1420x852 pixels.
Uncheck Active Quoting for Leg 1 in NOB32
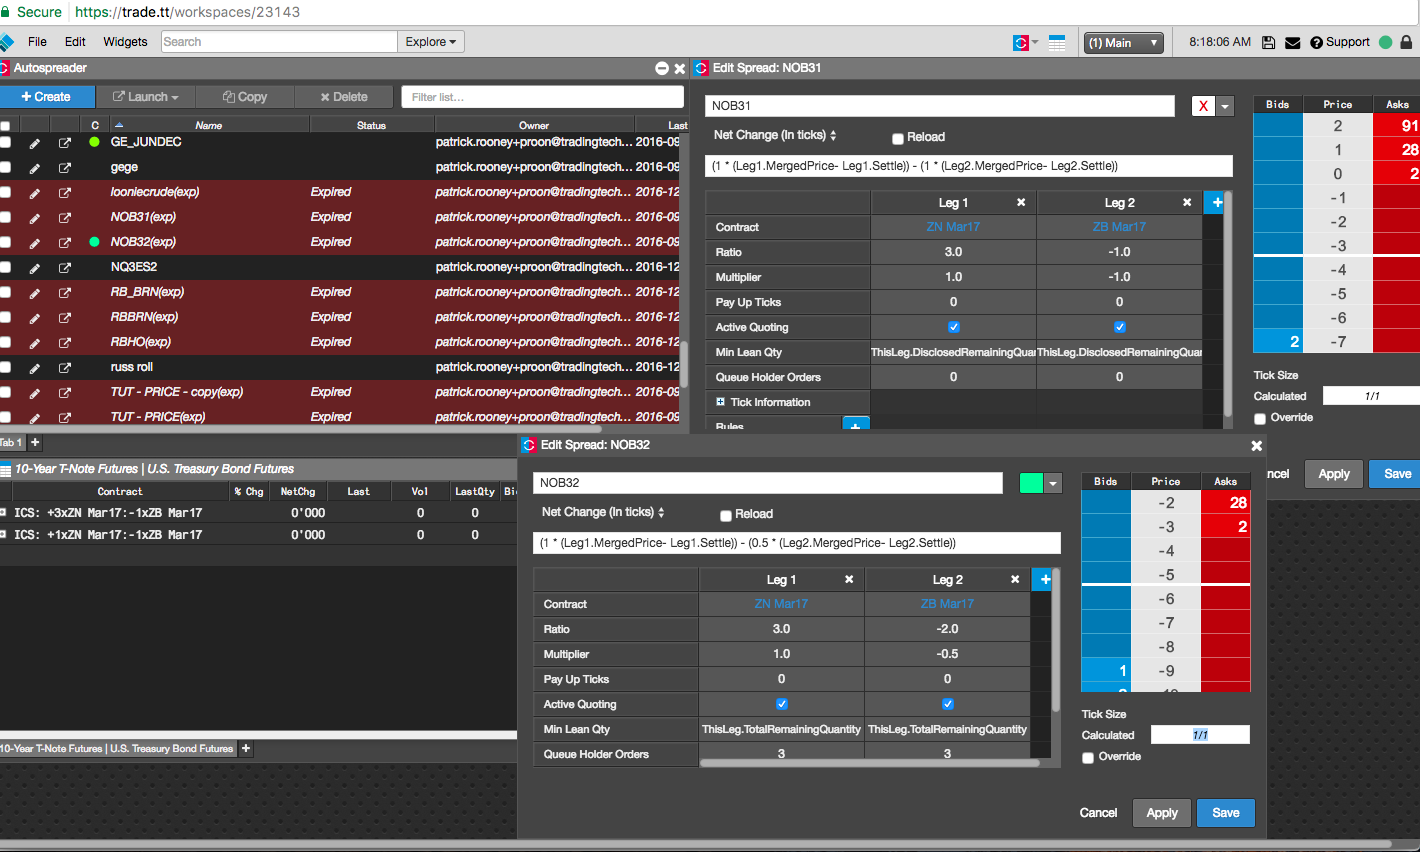click(x=782, y=704)
